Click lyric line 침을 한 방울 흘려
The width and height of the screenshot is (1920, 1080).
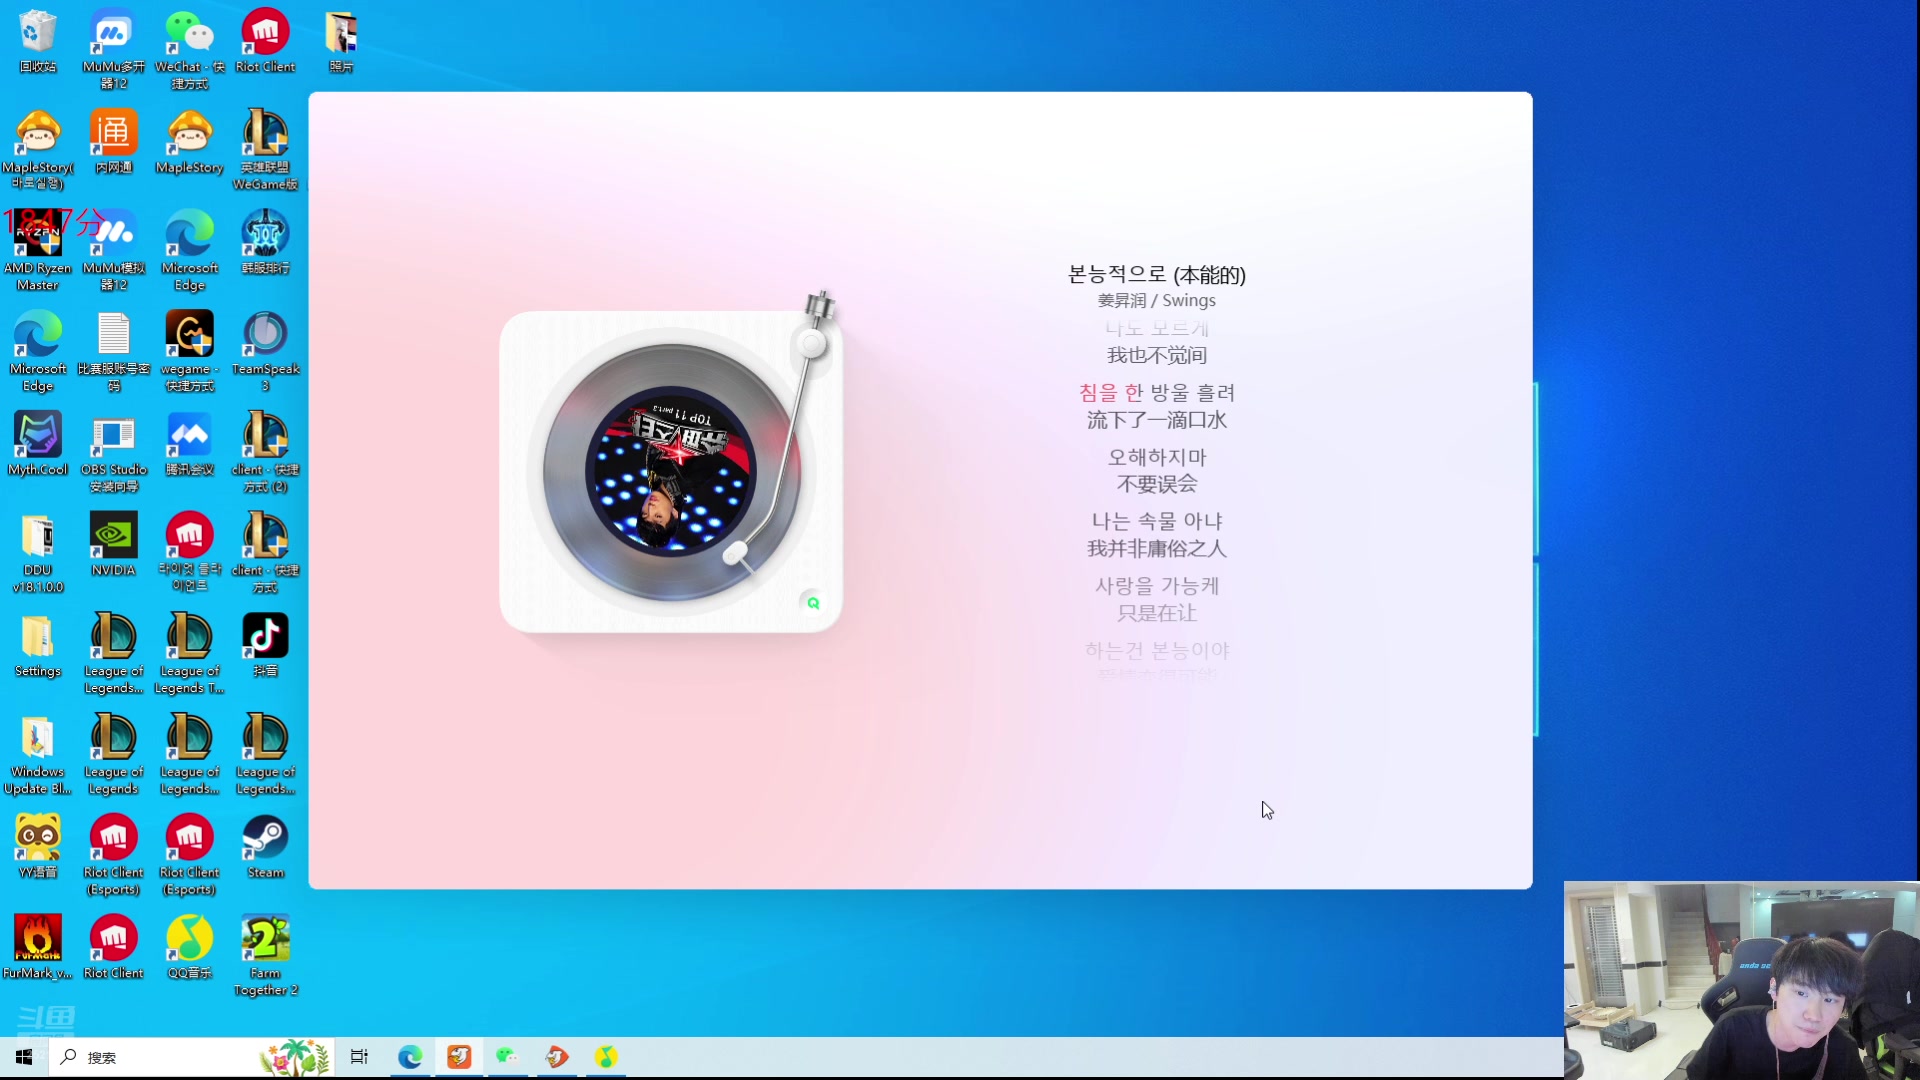pyautogui.click(x=1157, y=393)
